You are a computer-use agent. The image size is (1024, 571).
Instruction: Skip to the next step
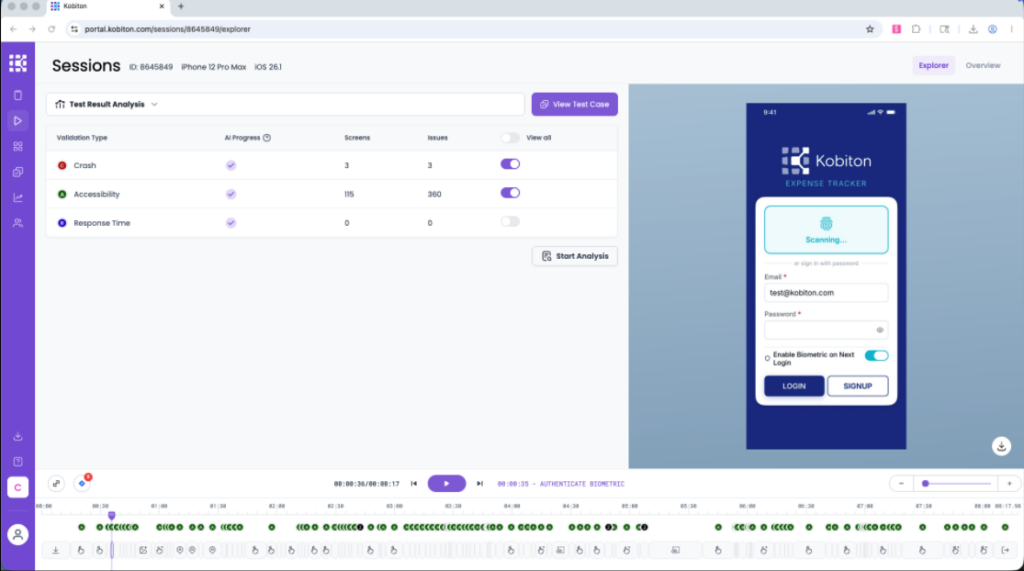click(479, 483)
